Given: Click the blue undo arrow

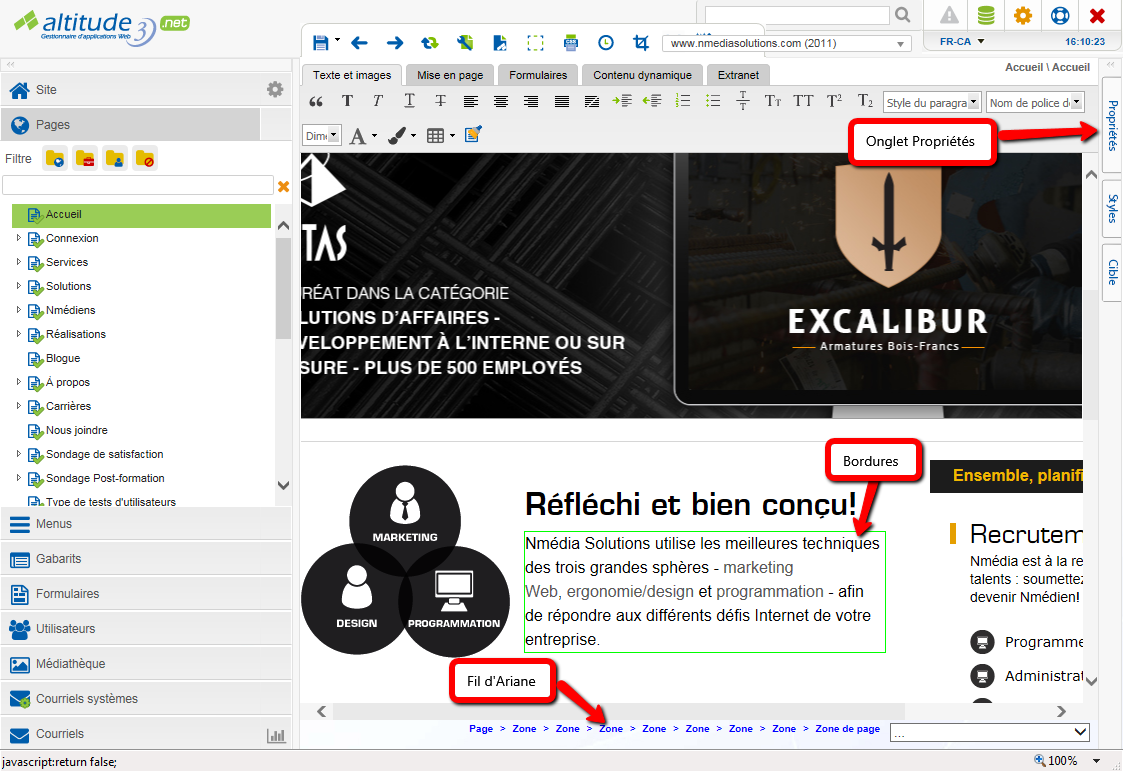Looking at the screenshot, I should tap(359, 43).
